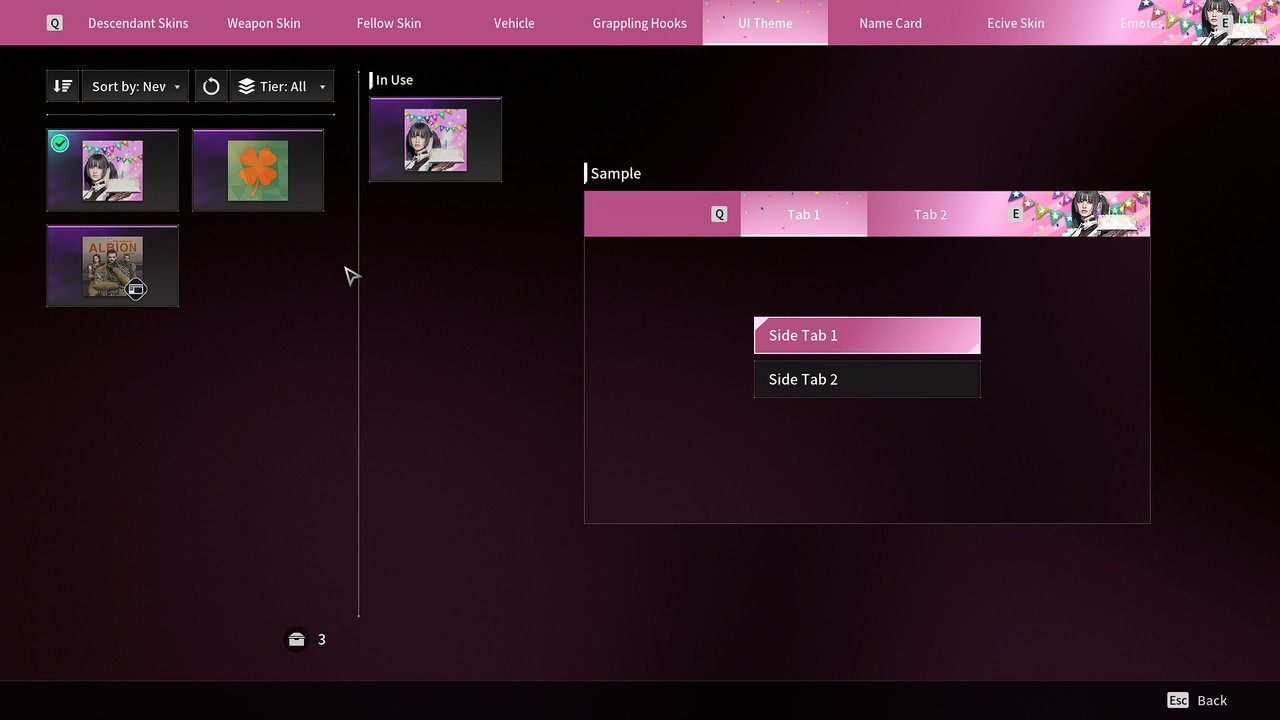Open the Emotes tab

[x=1141, y=23]
